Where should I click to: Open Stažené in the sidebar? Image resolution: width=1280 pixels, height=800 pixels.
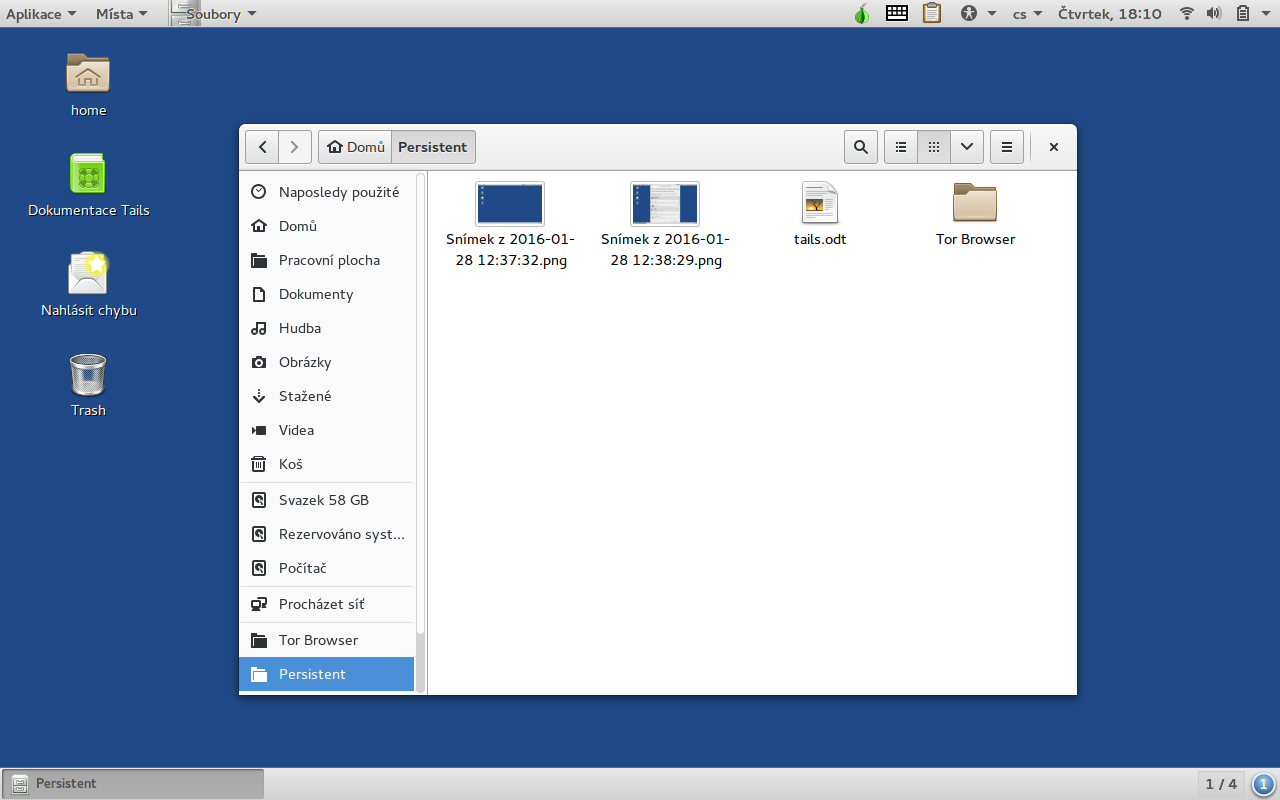(x=326, y=396)
